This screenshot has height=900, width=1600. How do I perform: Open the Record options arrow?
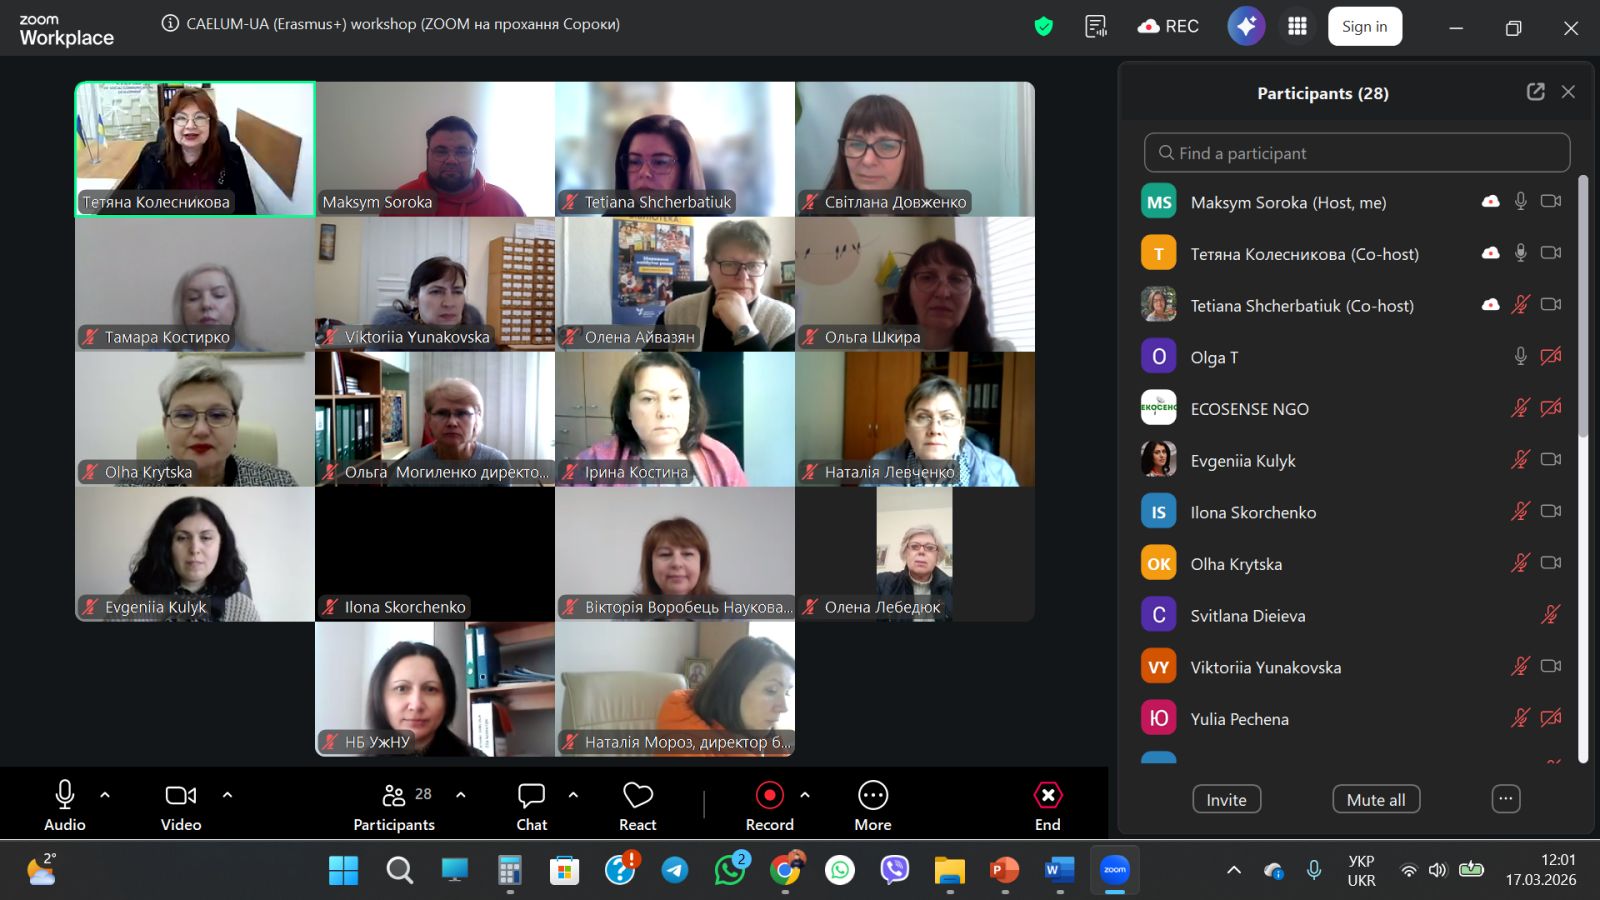(805, 795)
